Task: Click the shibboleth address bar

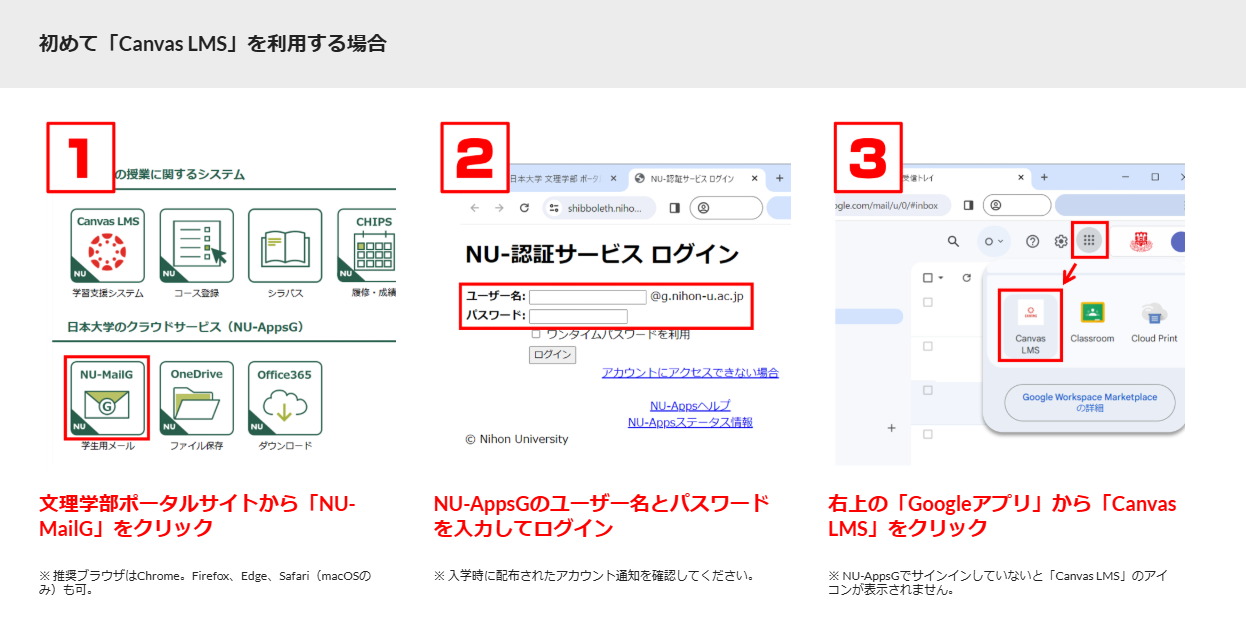Action: coord(599,208)
